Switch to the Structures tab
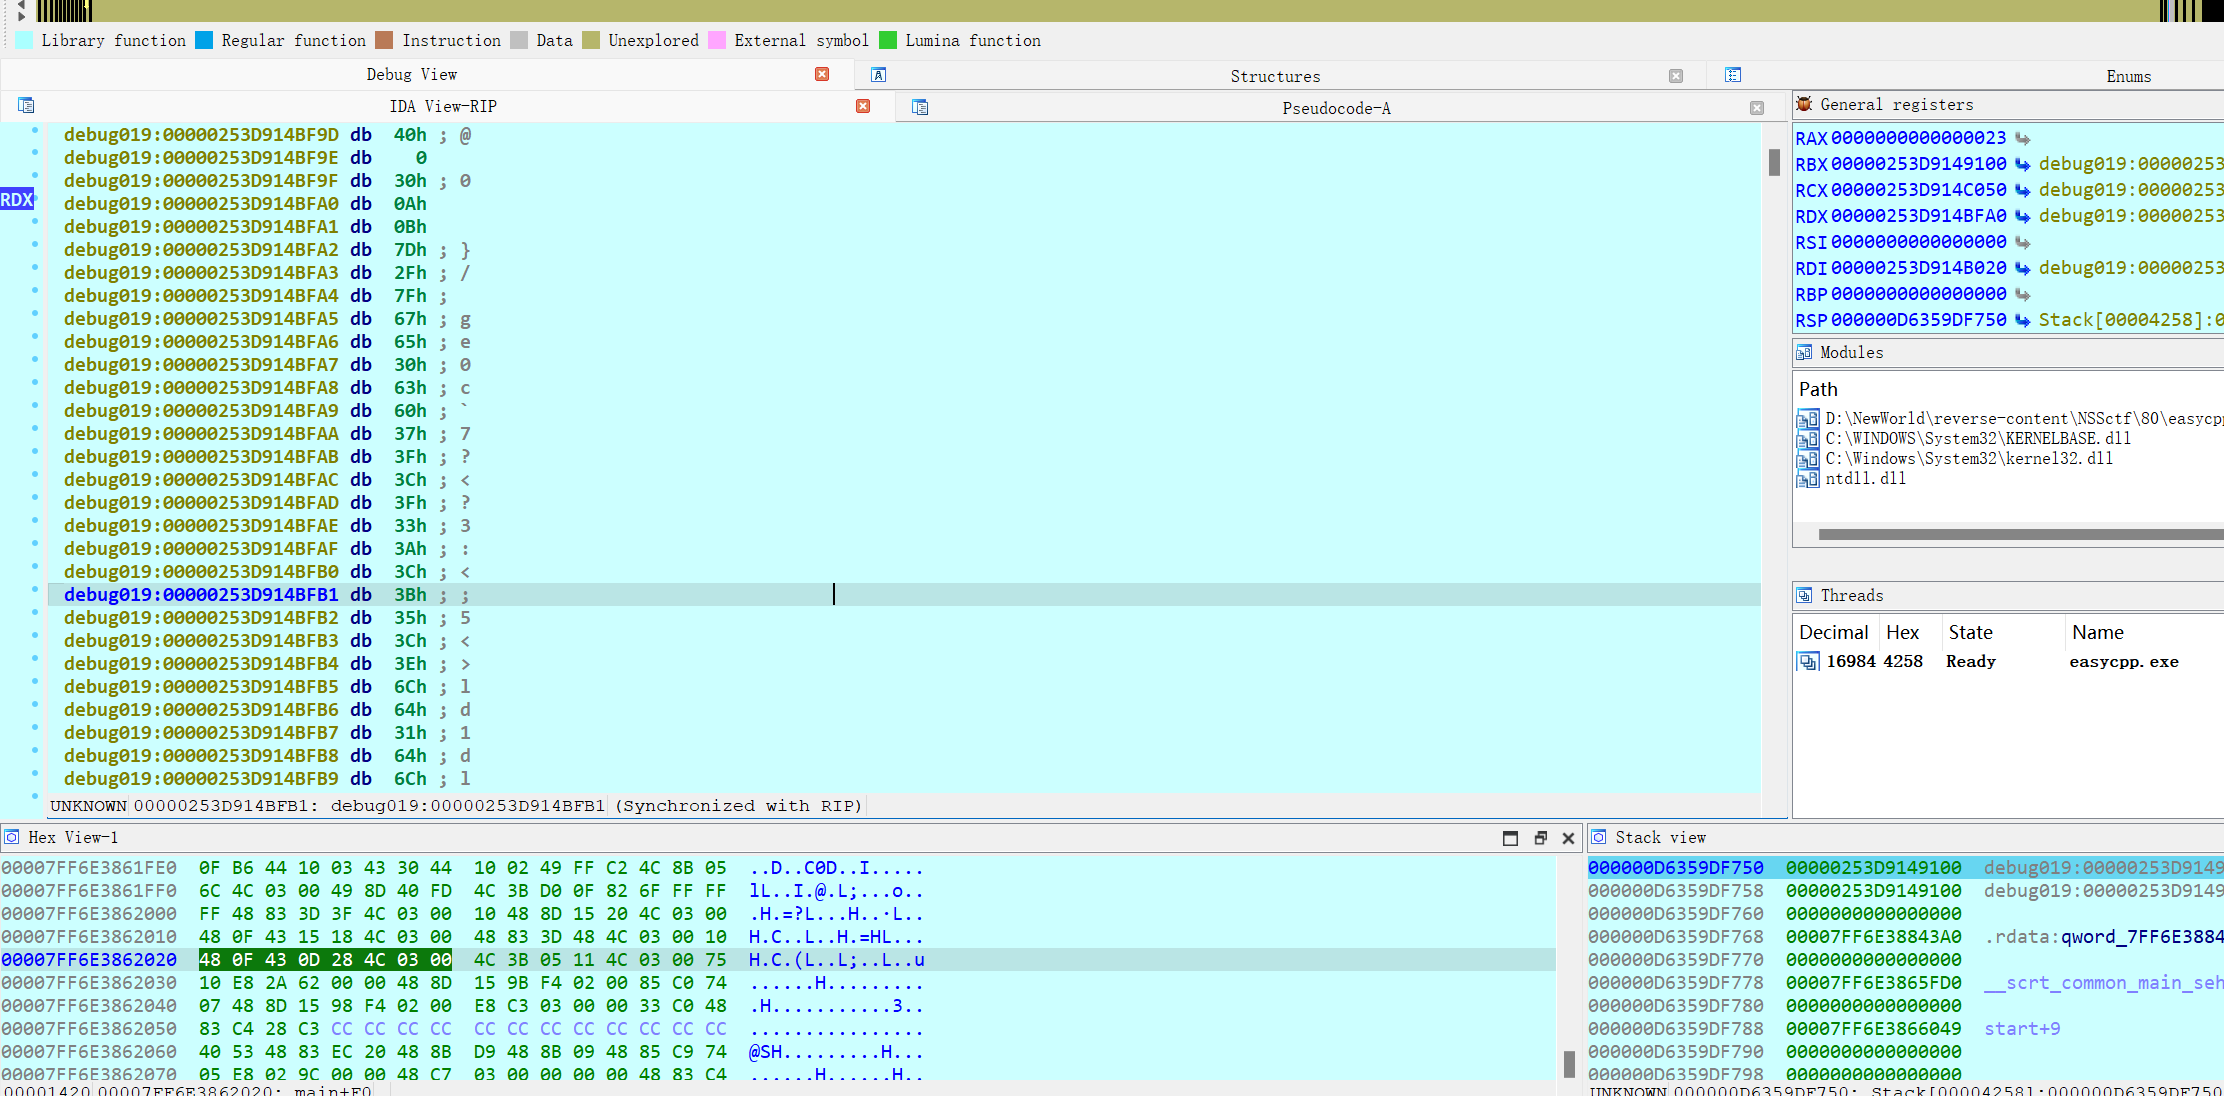2224x1096 pixels. [x=1275, y=76]
